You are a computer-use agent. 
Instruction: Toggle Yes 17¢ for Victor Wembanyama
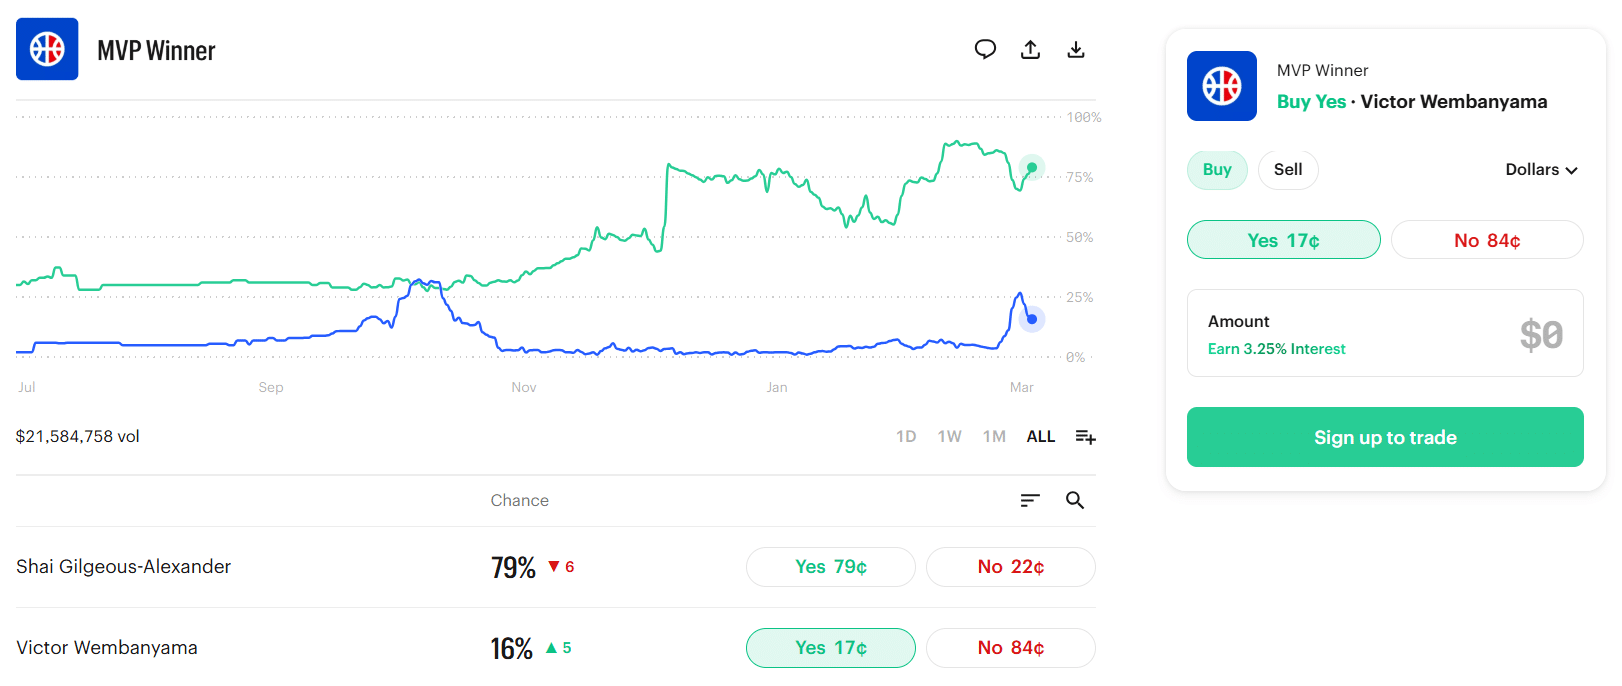click(x=830, y=647)
